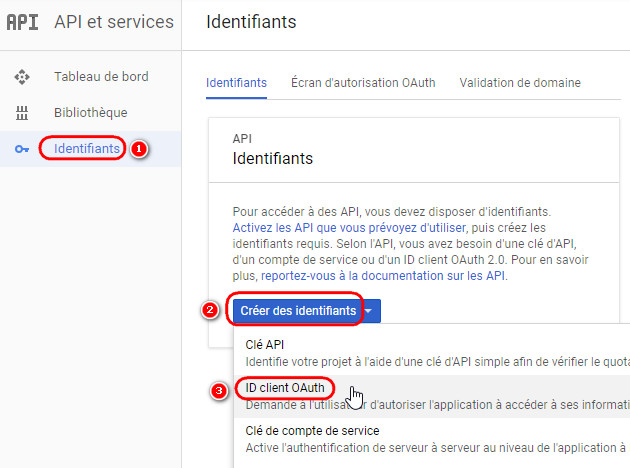Click the Identifiants card heading
The image size is (630, 468).
pos(272,158)
